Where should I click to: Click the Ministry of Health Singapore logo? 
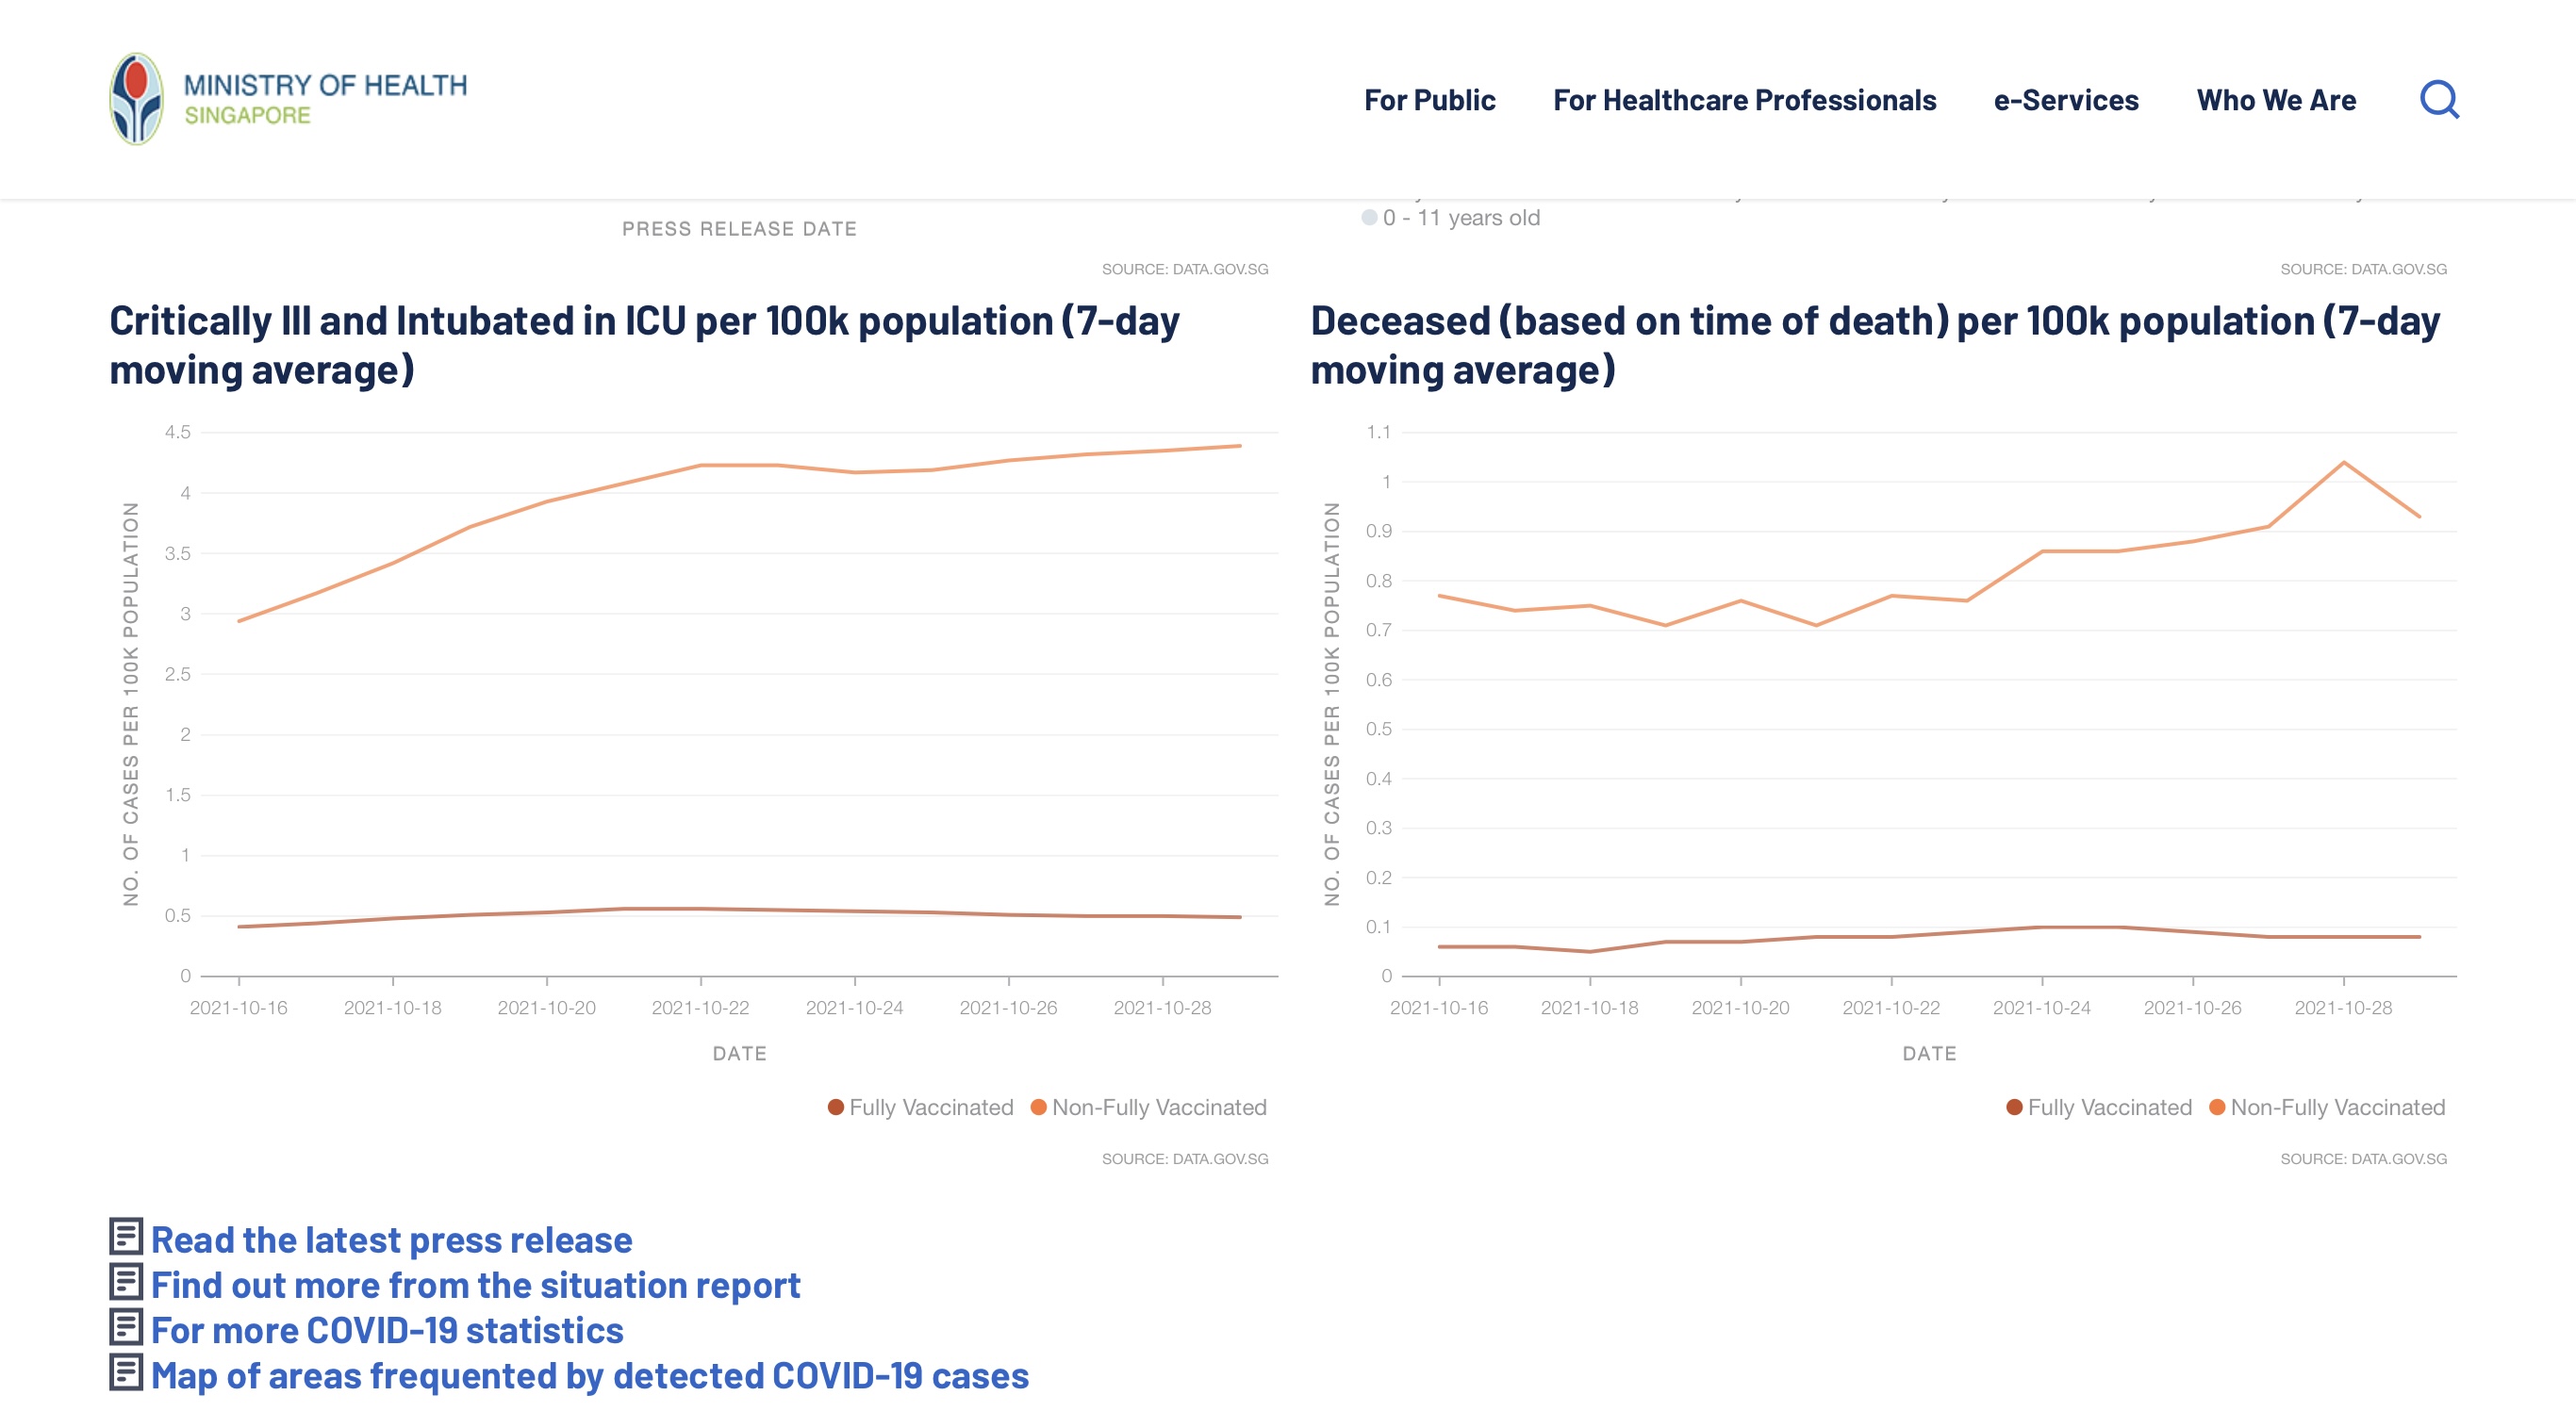pos(288,99)
